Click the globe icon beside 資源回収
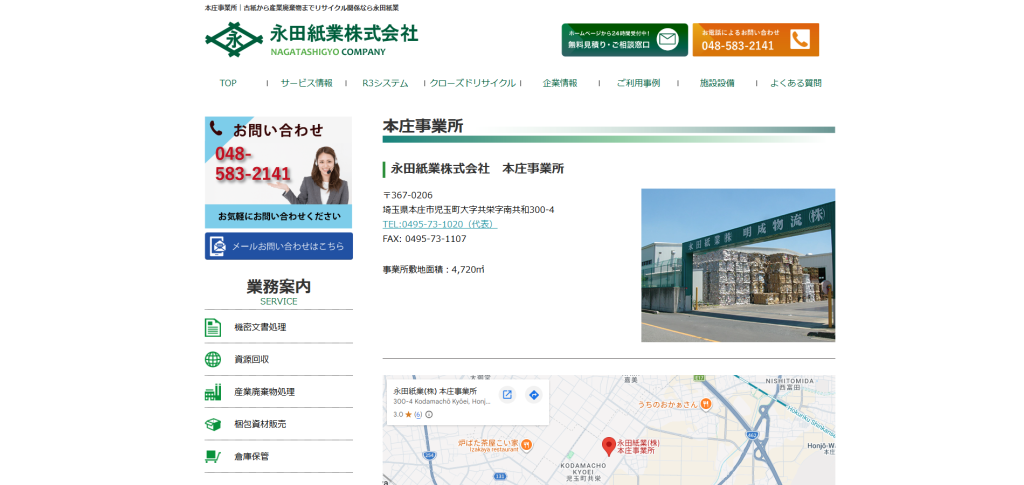Image resolution: width=1024 pixels, height=485 pixels. click(213, 359)
